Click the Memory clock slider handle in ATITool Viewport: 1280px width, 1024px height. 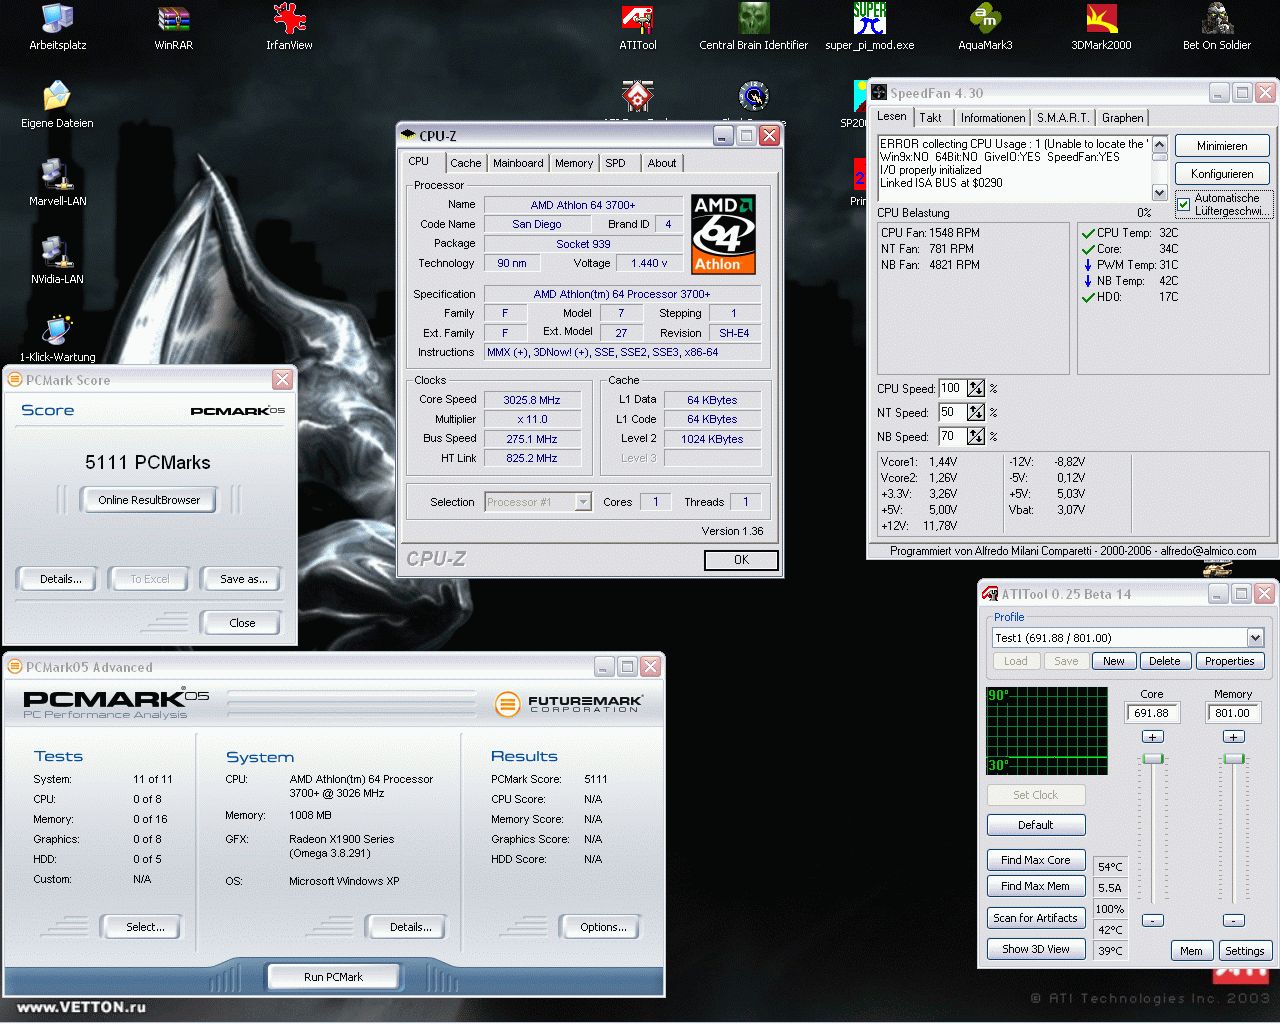coord(1234,759)
